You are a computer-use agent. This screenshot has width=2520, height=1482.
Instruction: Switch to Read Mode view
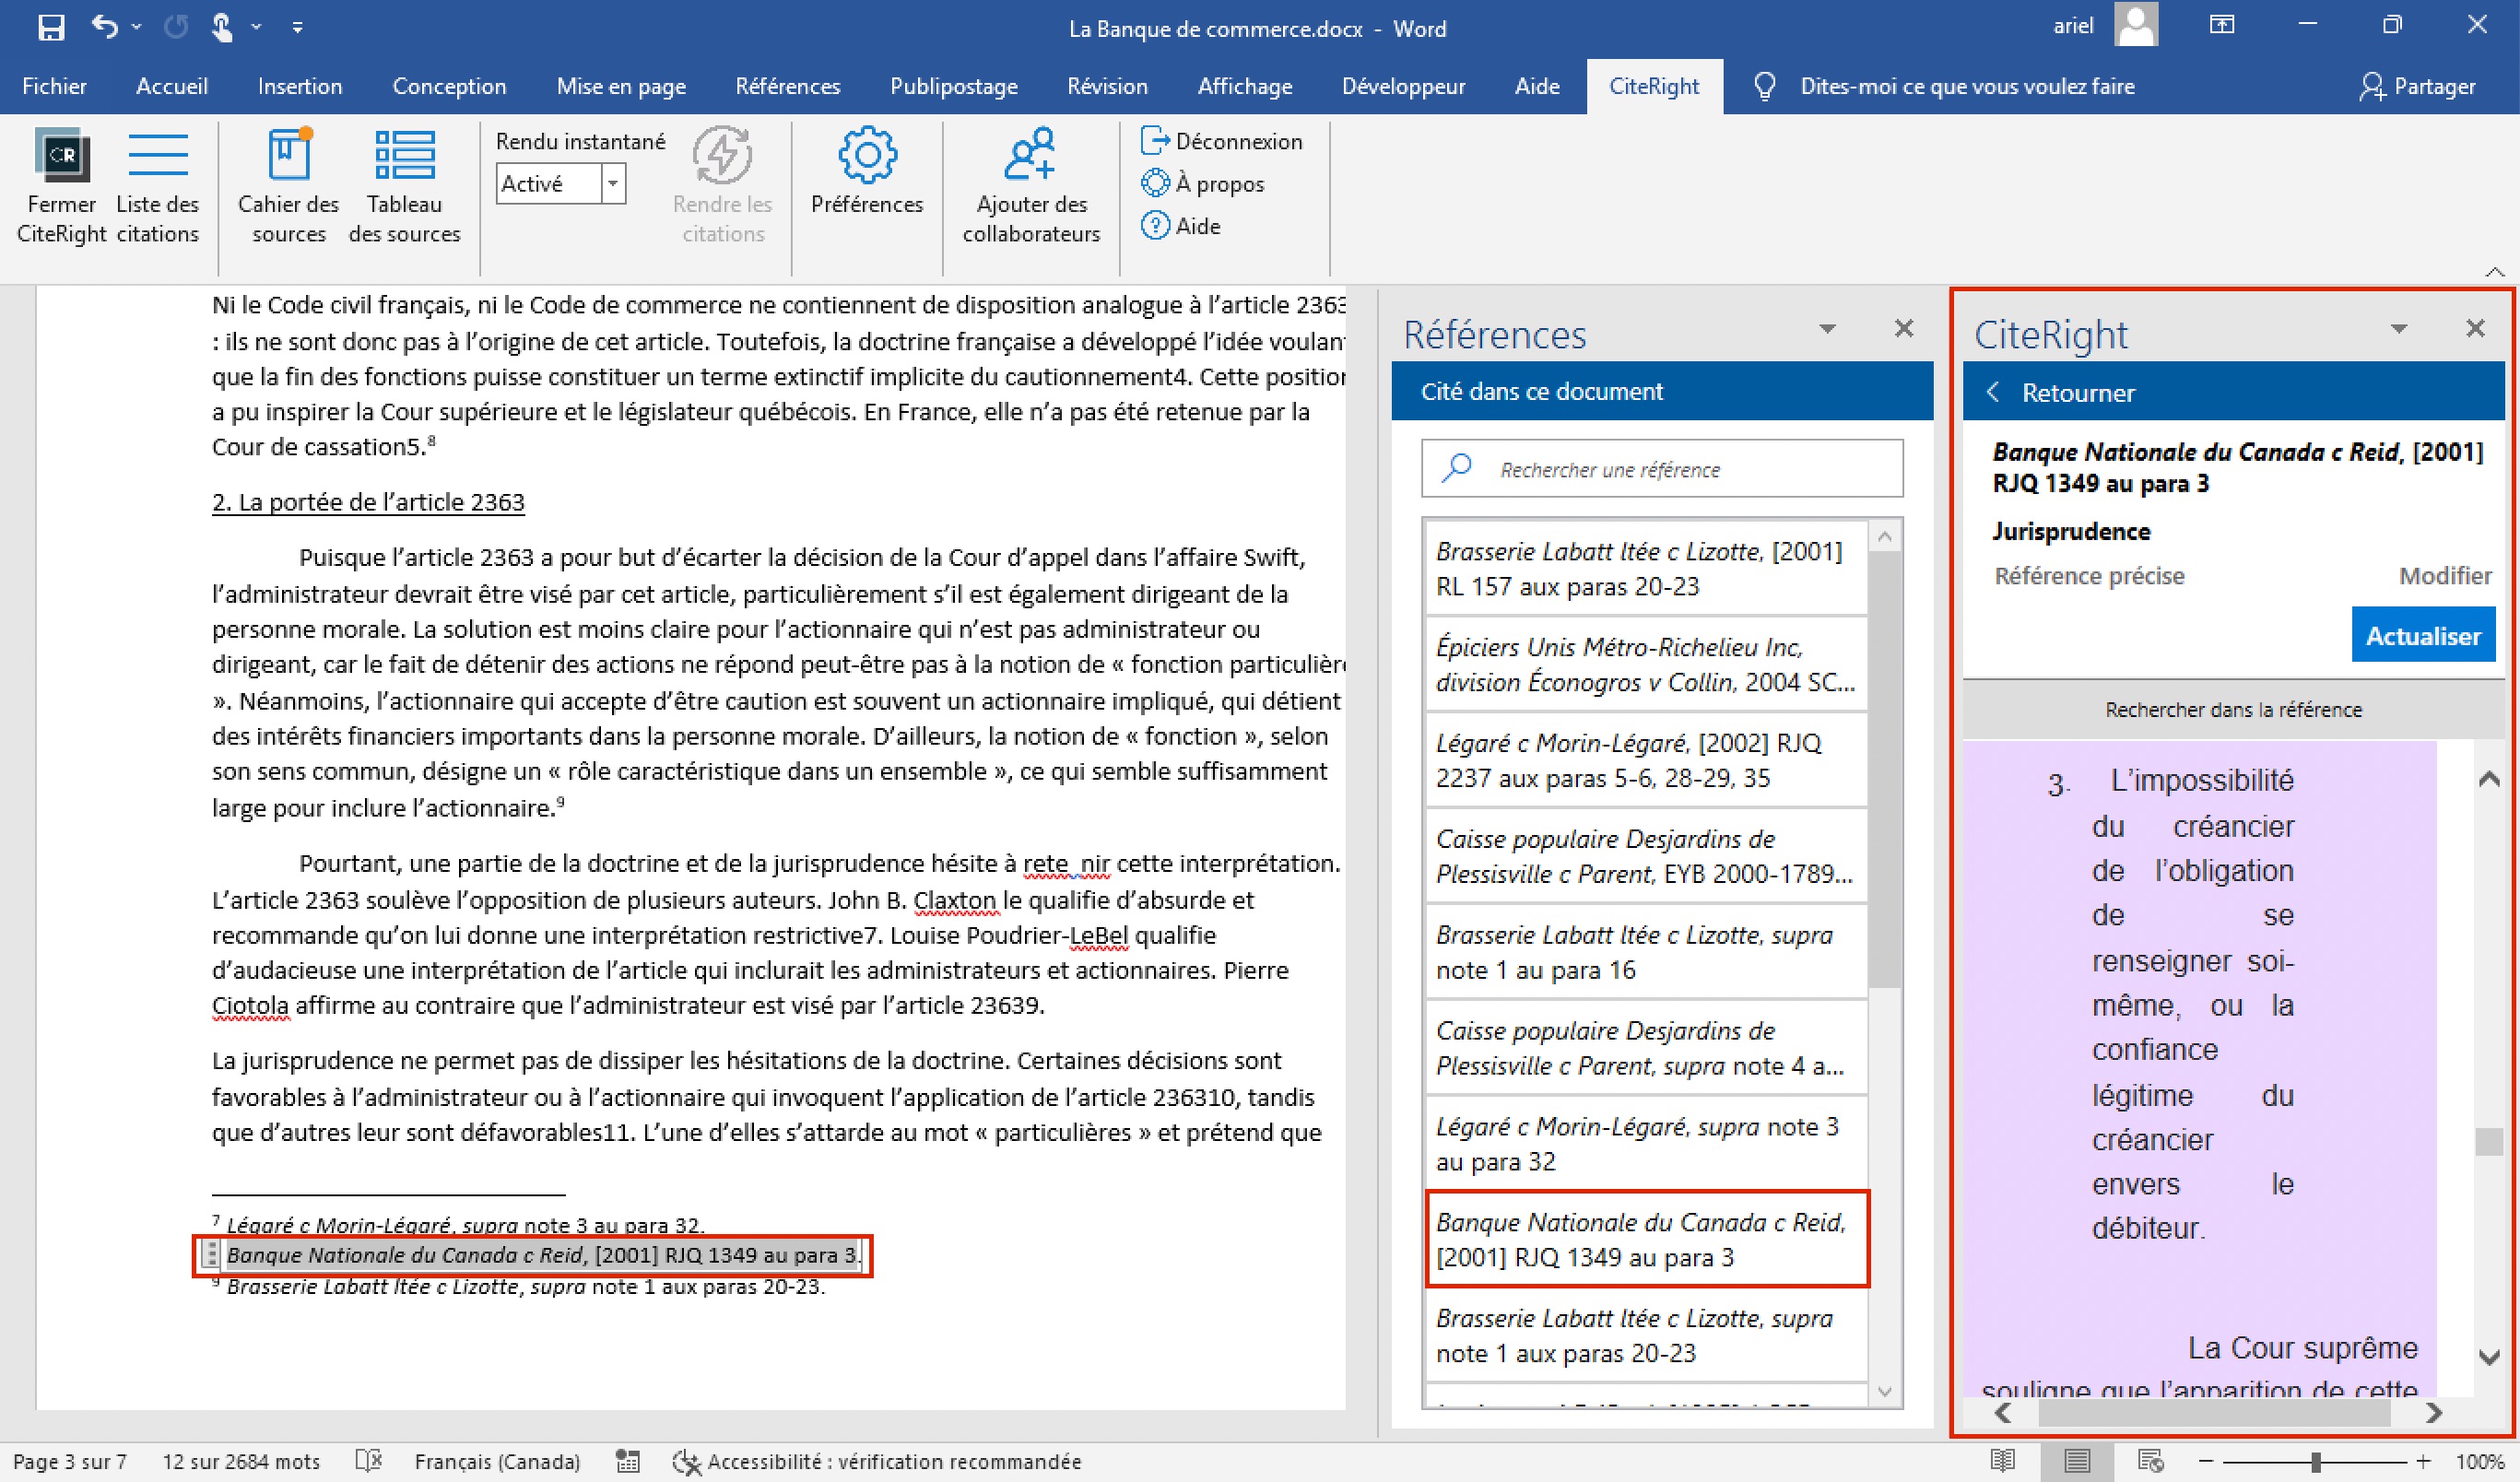(x=2002, y=1461)
